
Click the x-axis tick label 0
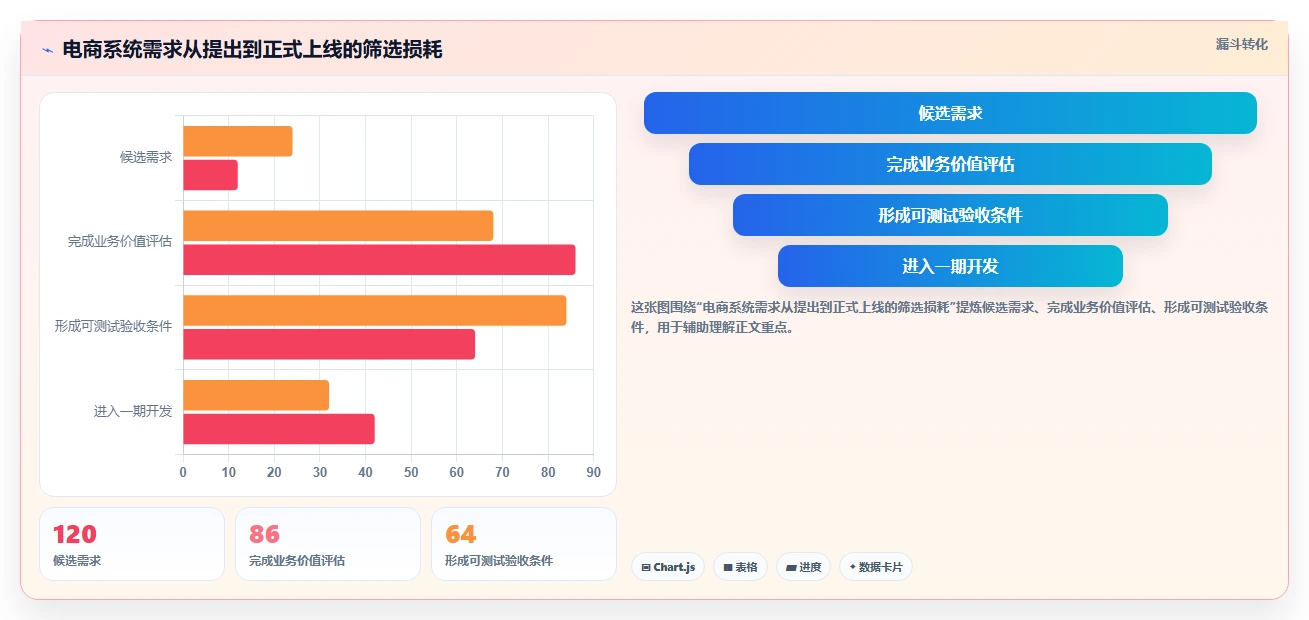(x=183, y=472)
